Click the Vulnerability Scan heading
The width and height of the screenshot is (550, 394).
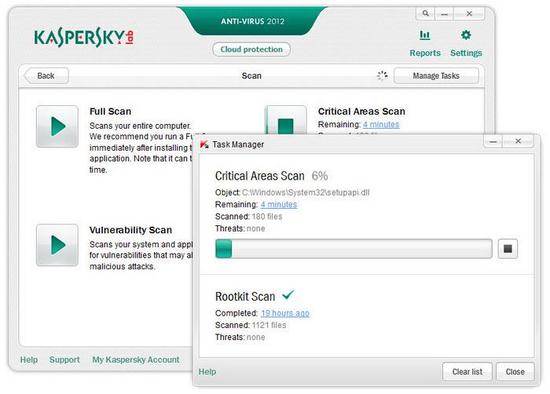131,230
